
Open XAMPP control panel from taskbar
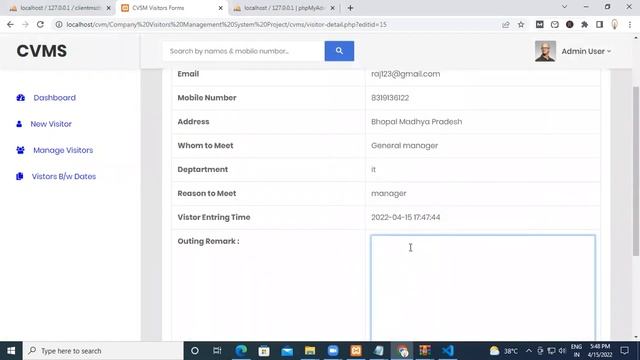click(x=356, y=351)
